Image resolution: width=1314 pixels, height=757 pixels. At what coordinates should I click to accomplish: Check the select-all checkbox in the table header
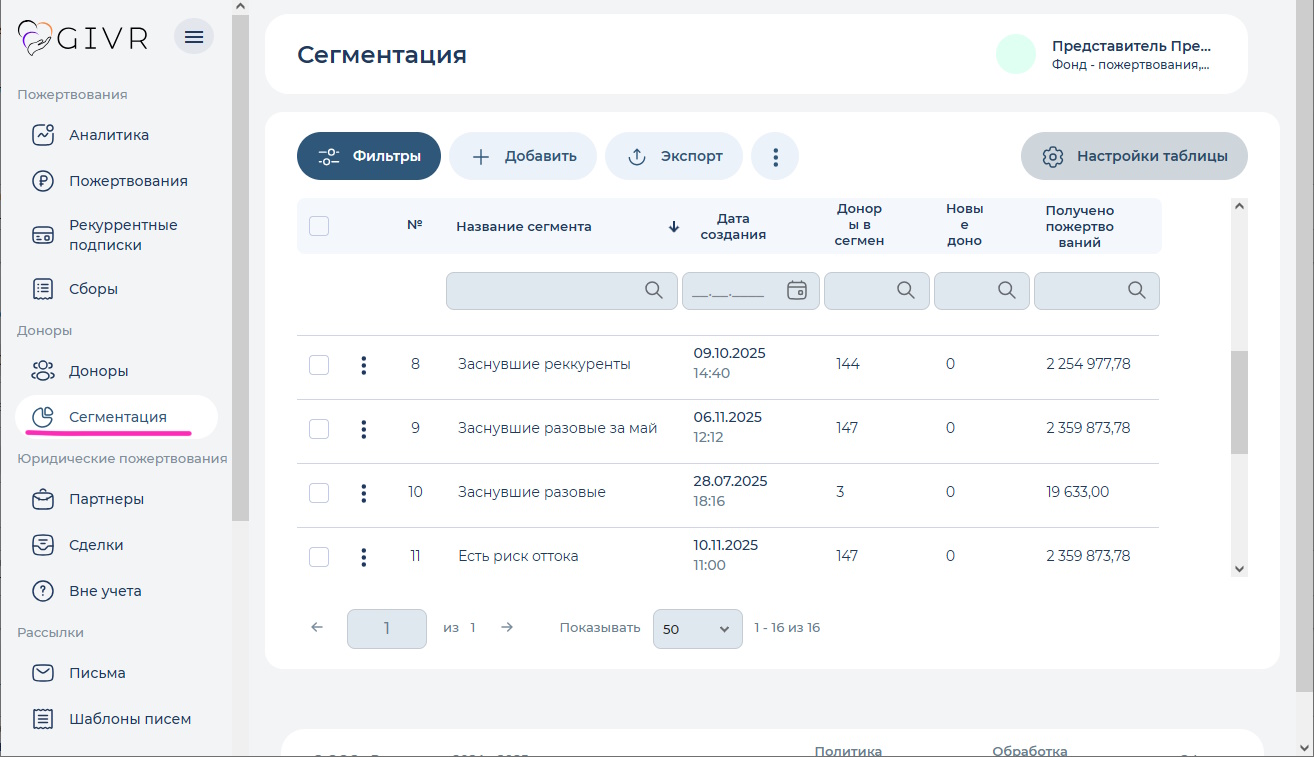tap(318, 226)
